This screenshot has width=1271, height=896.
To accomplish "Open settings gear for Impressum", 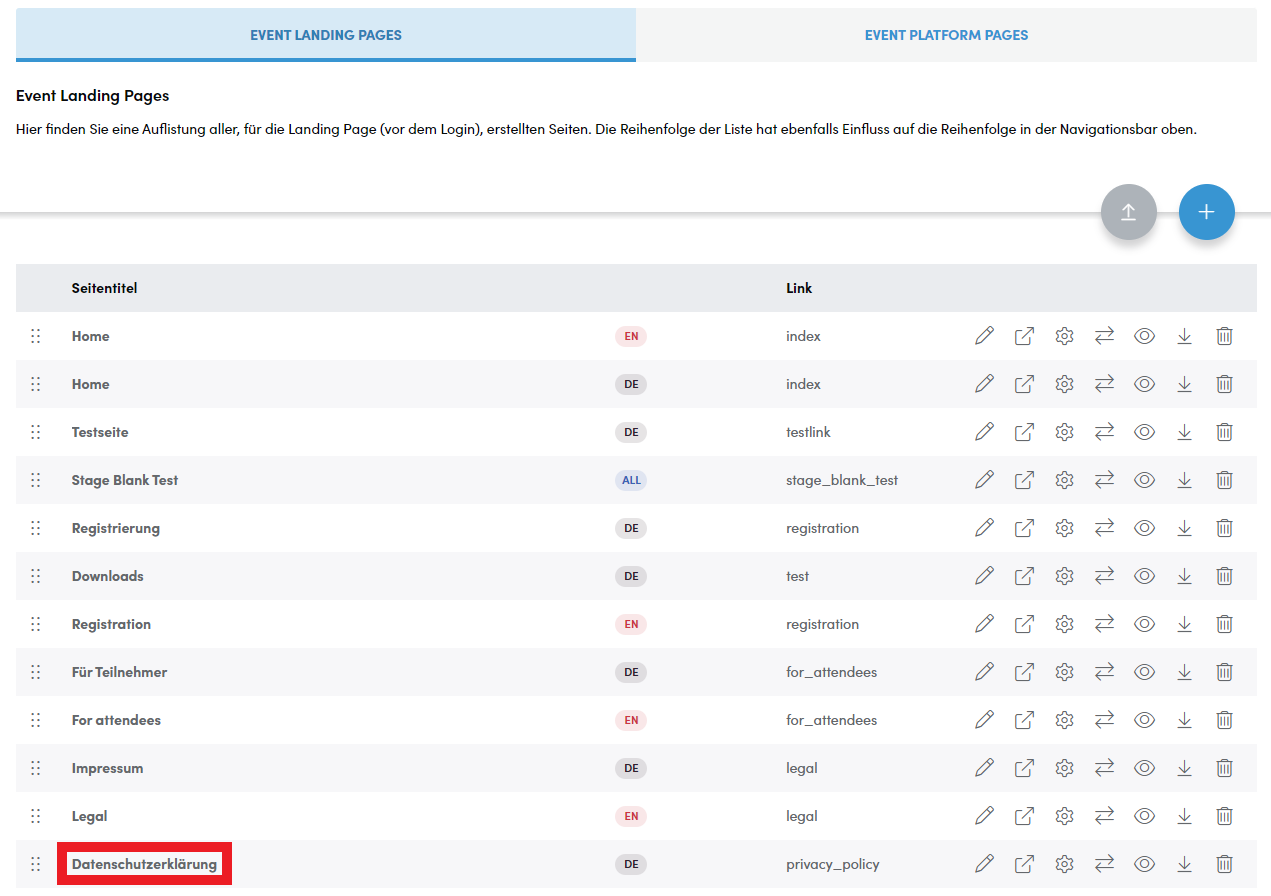I will tap(1064, 768).
